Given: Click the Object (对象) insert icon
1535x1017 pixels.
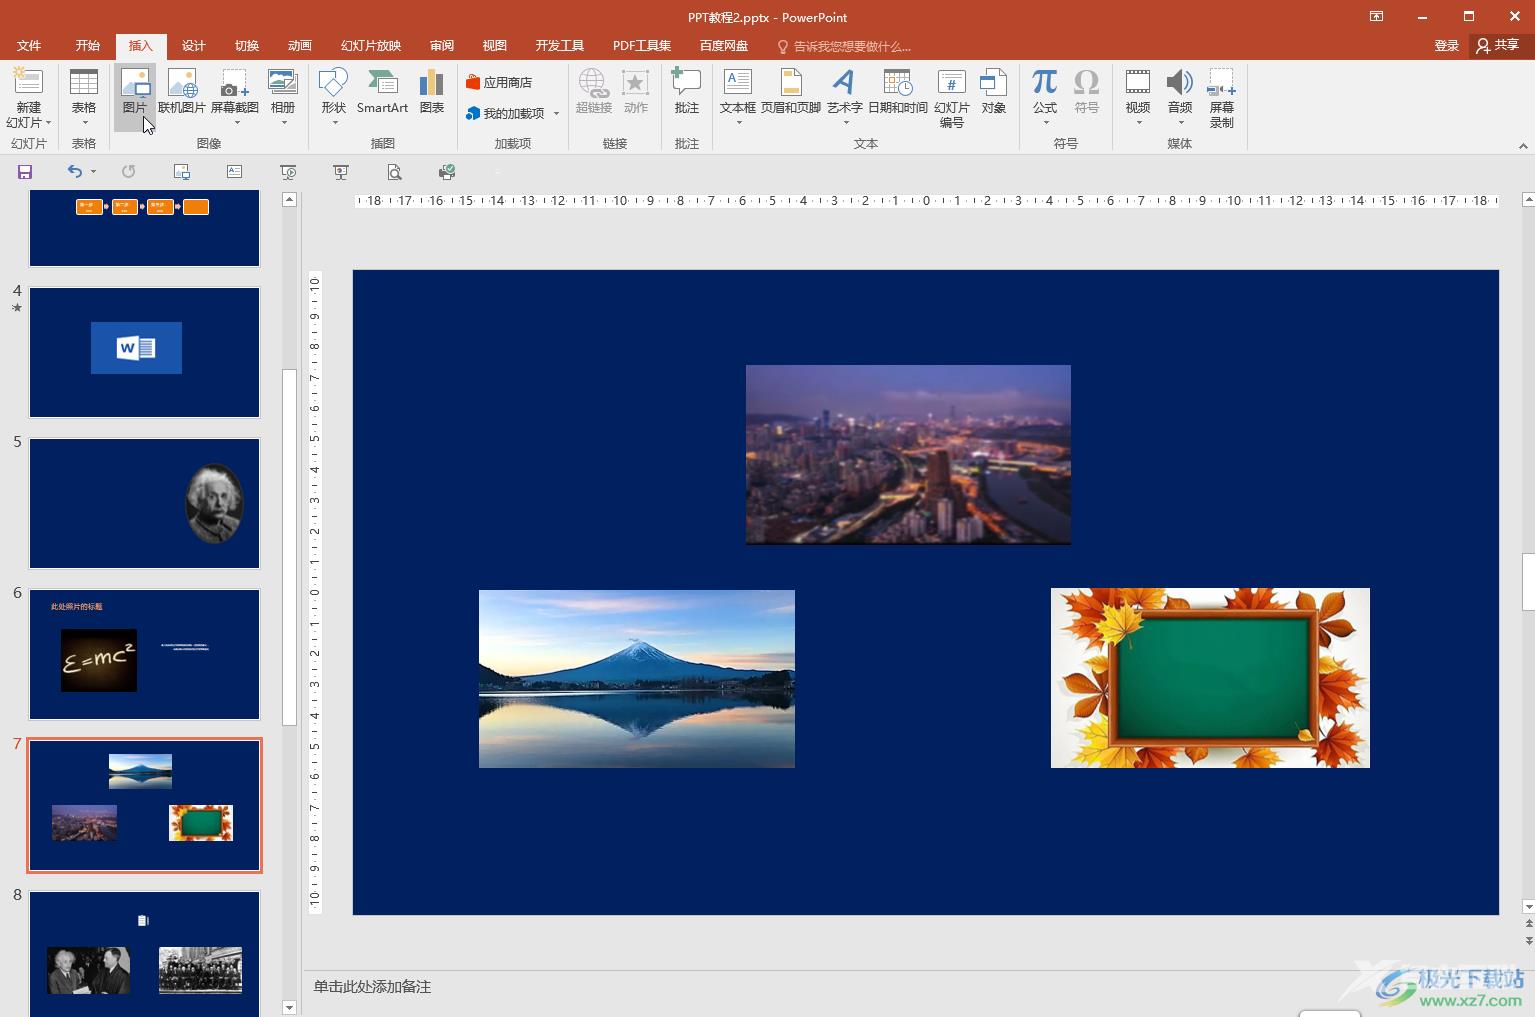Looking at the screenshot, I should pos(994,90).
